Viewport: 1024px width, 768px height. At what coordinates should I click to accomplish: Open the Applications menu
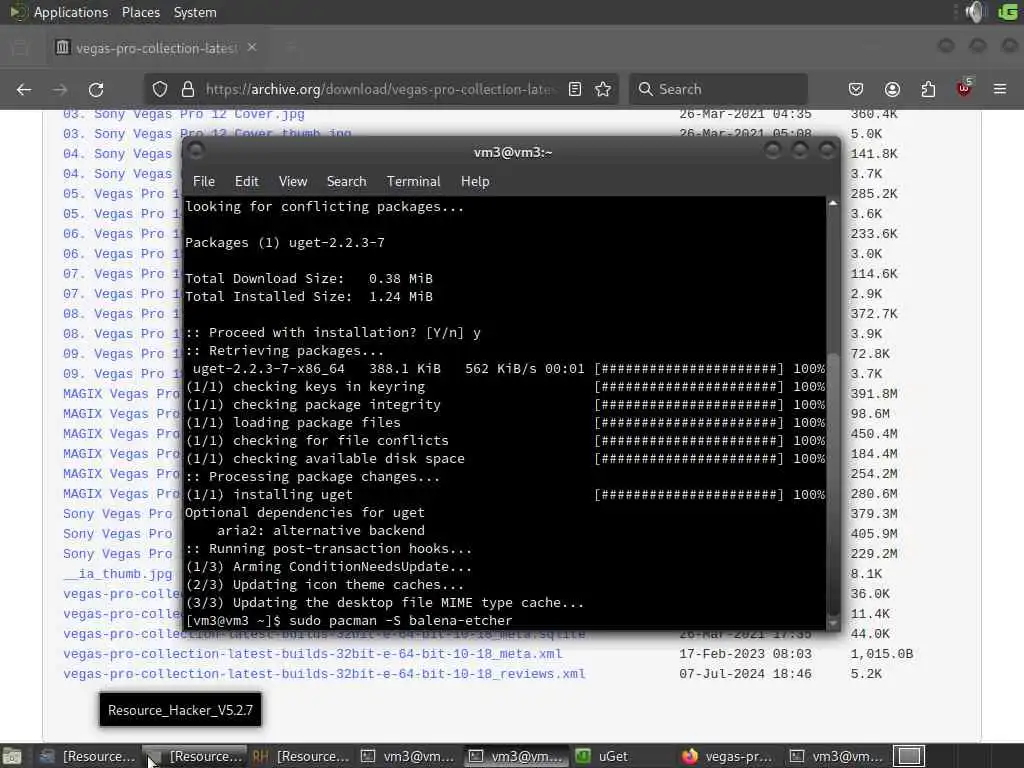71,12
